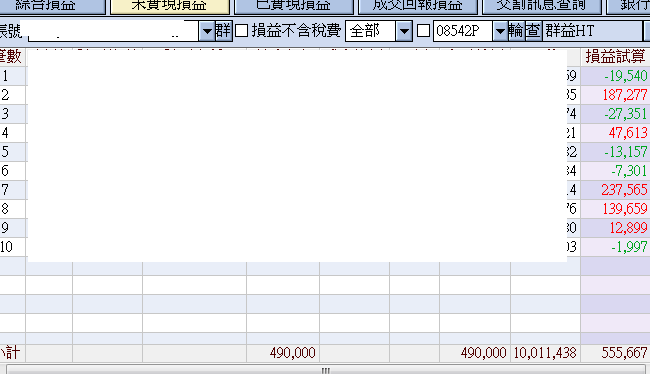Select the 237,565 profit/loss cell

(615, 190)
